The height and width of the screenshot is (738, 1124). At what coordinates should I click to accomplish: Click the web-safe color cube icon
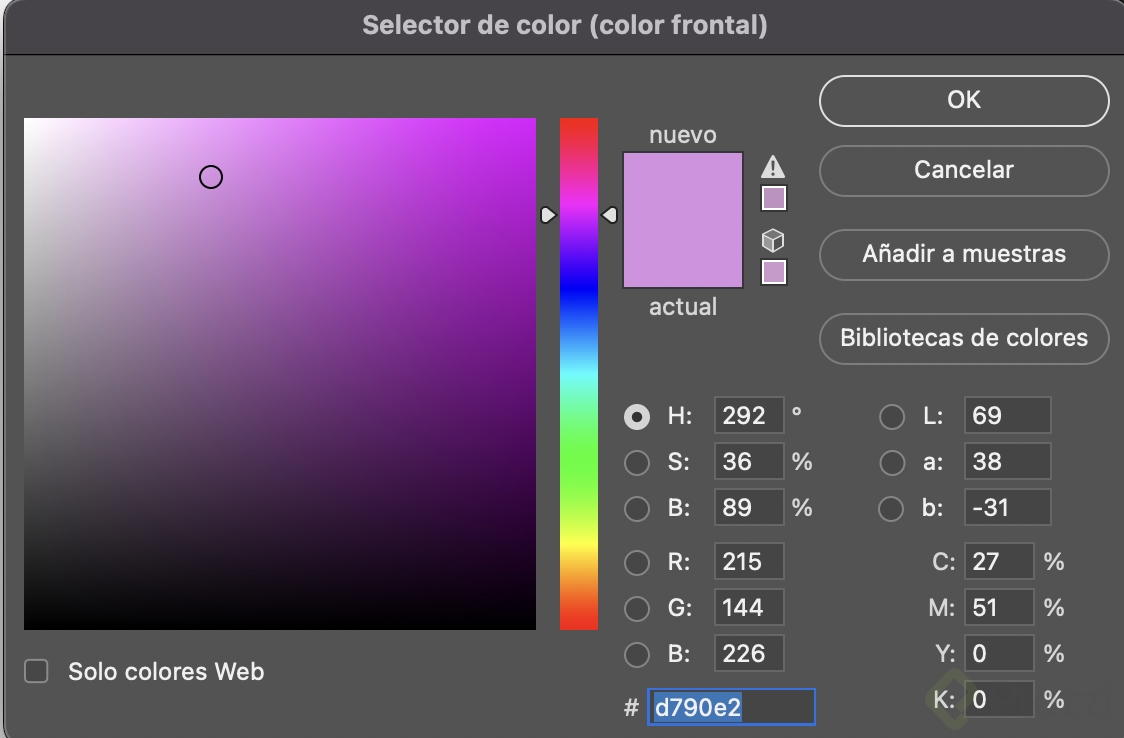773,240
